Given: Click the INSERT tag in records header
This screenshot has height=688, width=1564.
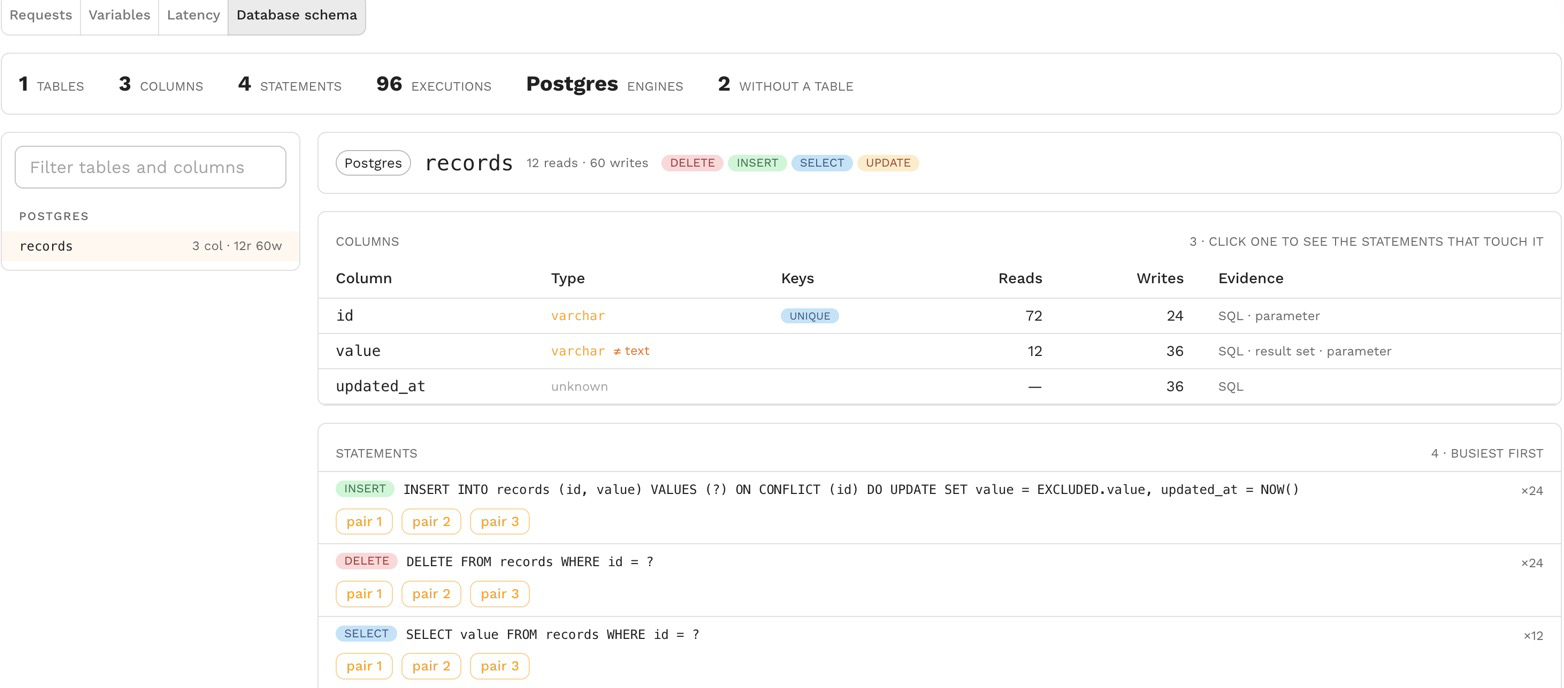Looking at the screenshot, I should click(x=757, y=163).
